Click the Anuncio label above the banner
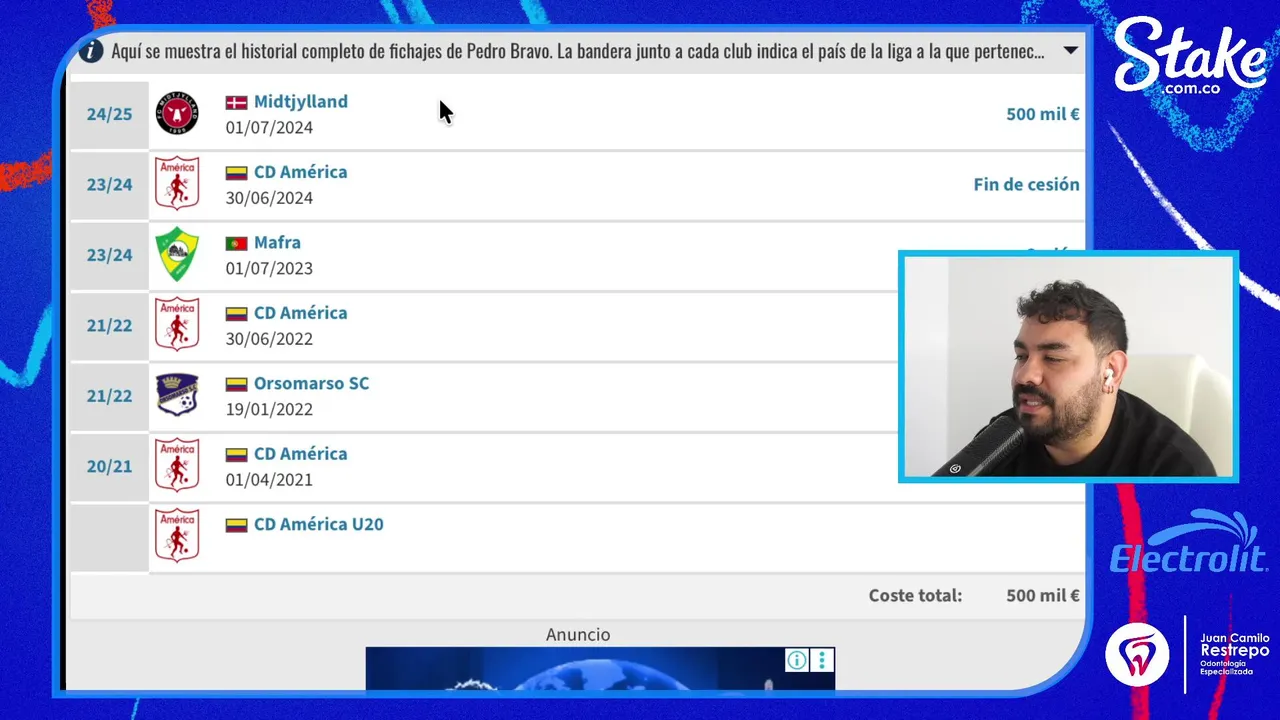Screen dimensions: 1280x720 tap(578, 635)
